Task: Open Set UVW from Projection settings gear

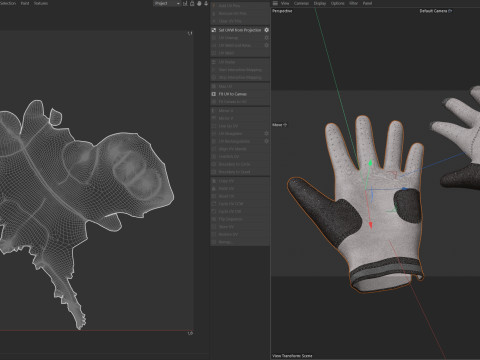Action: click(x=266, y=30)
